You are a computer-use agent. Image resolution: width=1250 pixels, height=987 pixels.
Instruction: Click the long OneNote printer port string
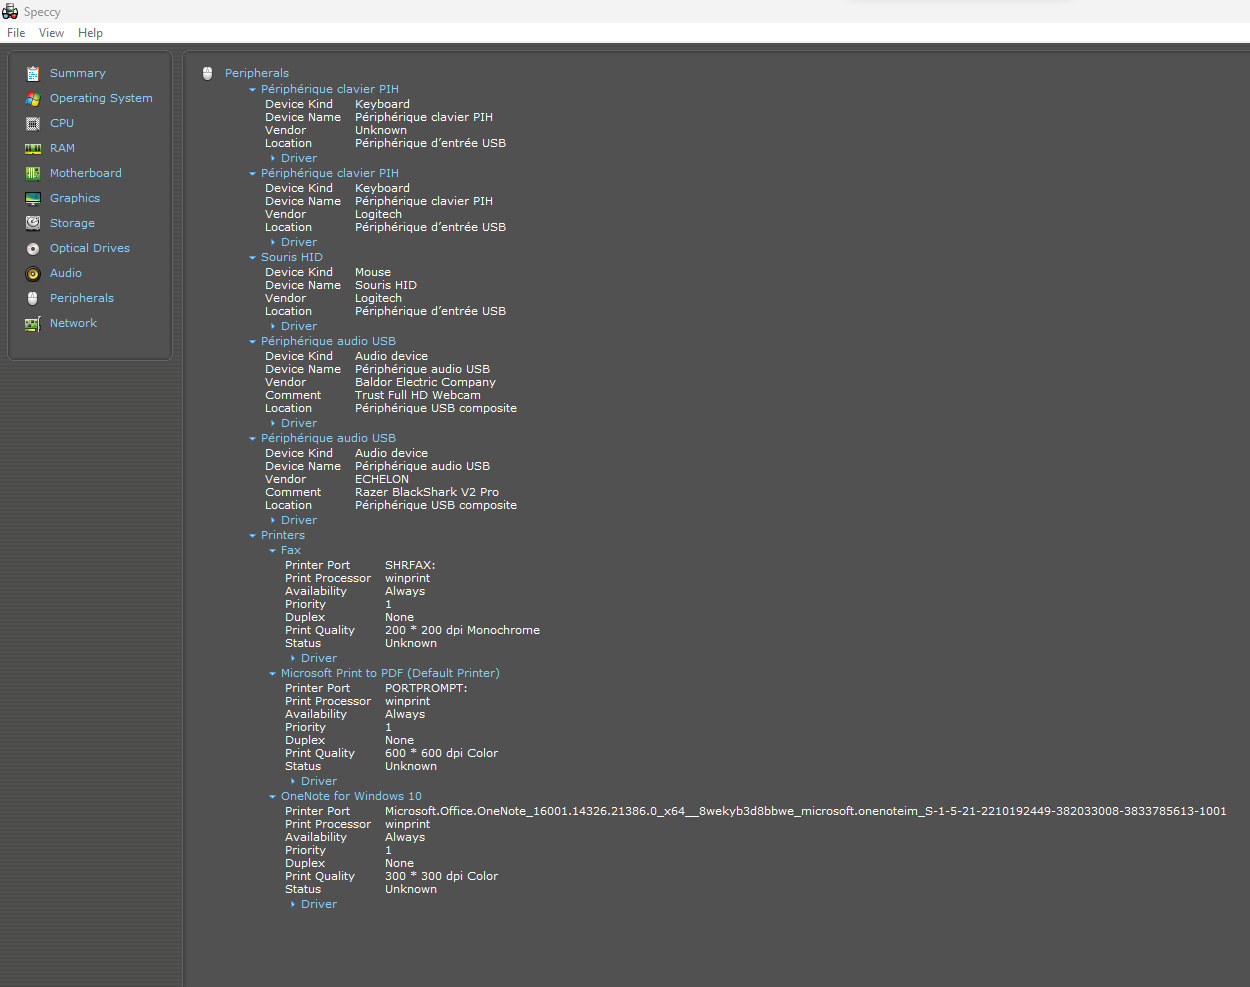[806, 811]
